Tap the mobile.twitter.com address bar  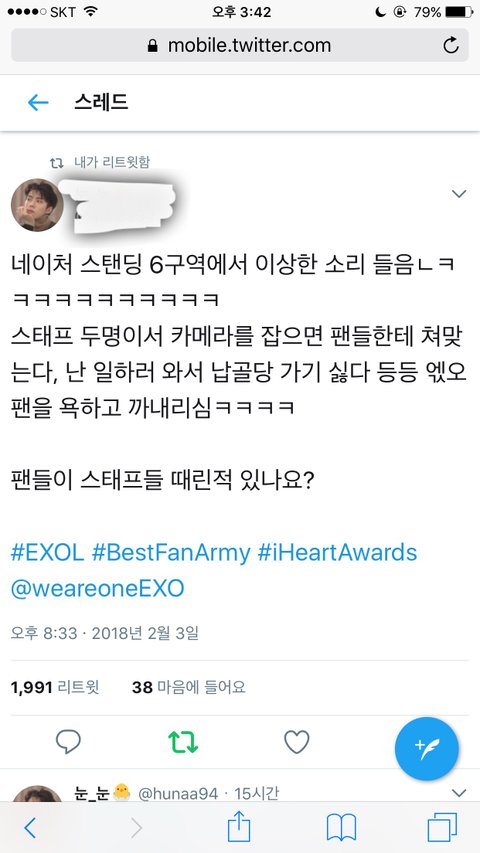pyautogui.click(x=240, y=45)
